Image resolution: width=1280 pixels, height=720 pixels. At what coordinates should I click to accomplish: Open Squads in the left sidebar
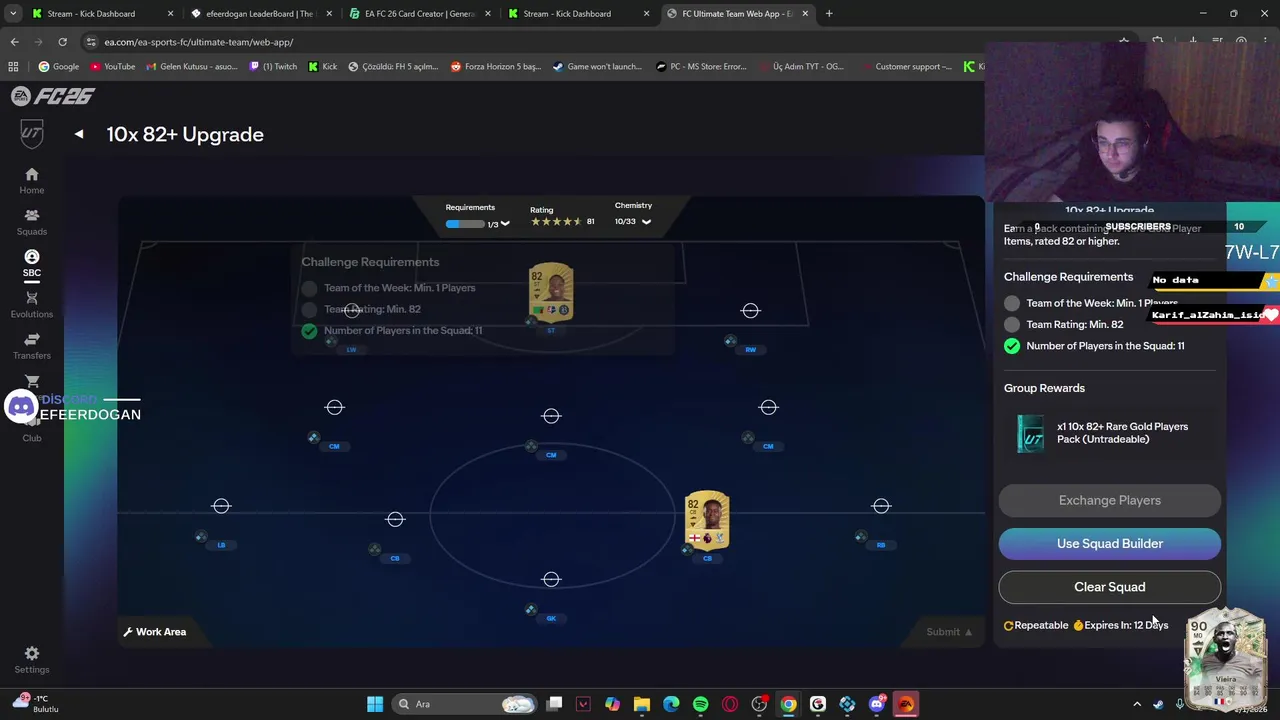pyautogui.click(x=32, y=222)
